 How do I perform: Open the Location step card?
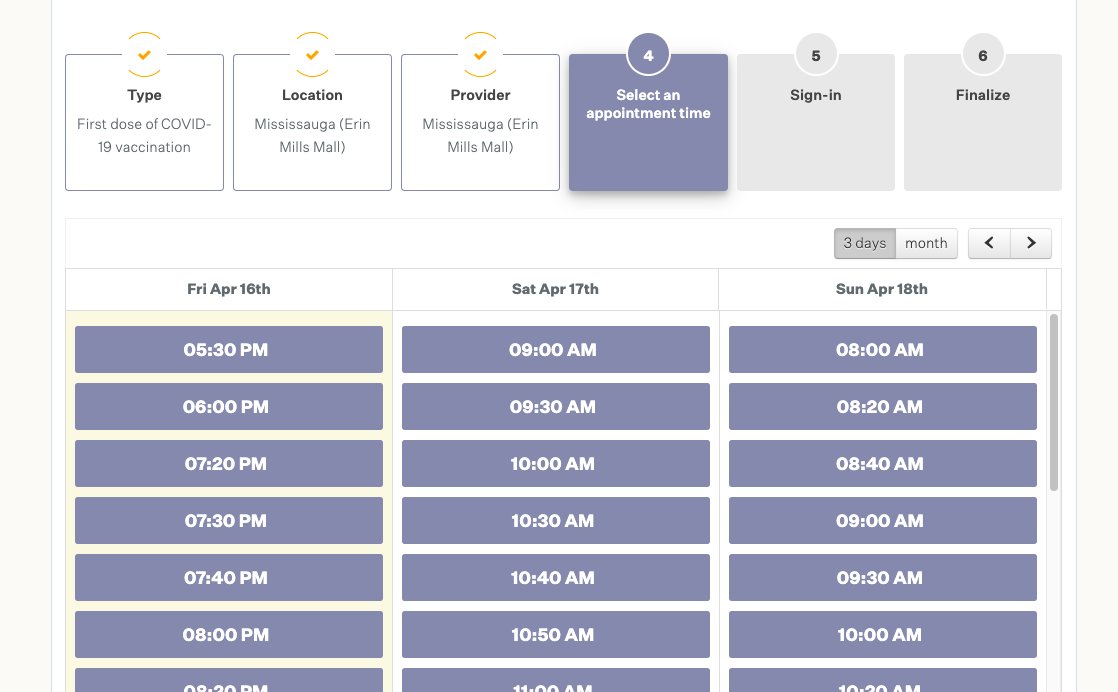[x=312, y=123]
